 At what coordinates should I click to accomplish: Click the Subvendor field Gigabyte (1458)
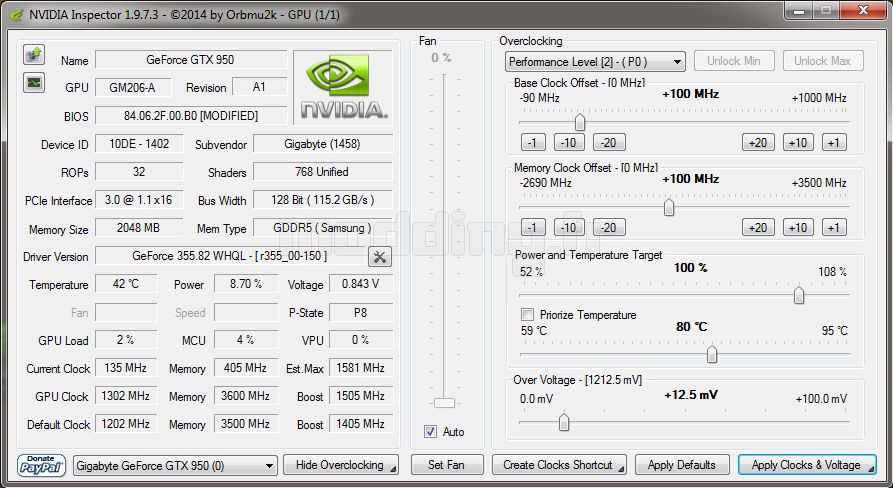[x=322, y=144]
